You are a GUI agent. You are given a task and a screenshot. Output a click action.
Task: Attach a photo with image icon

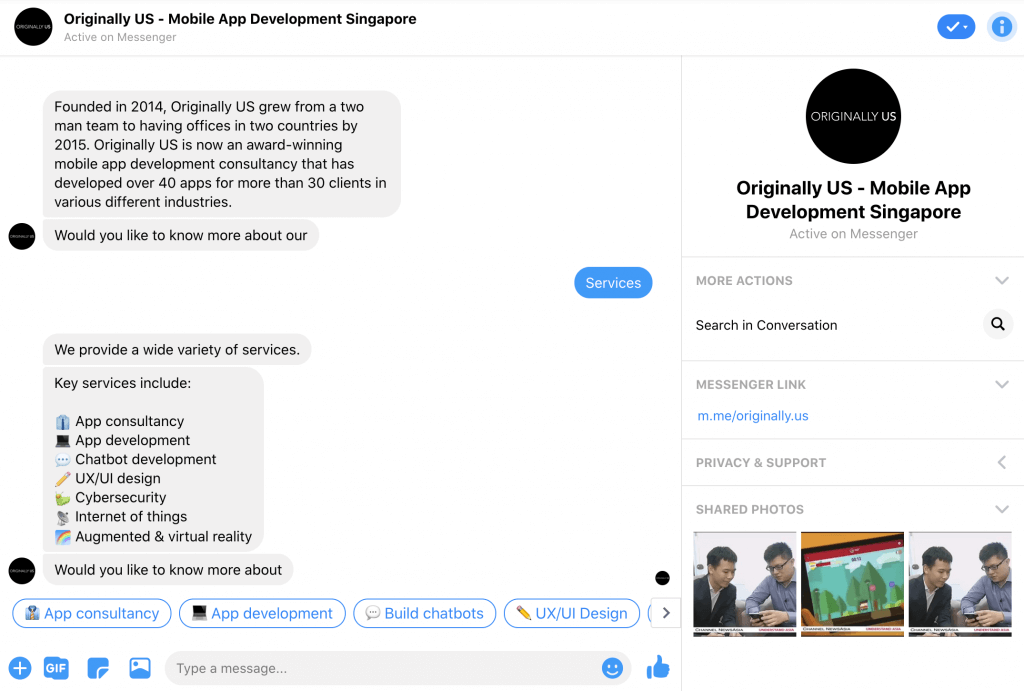coord(140,667)
